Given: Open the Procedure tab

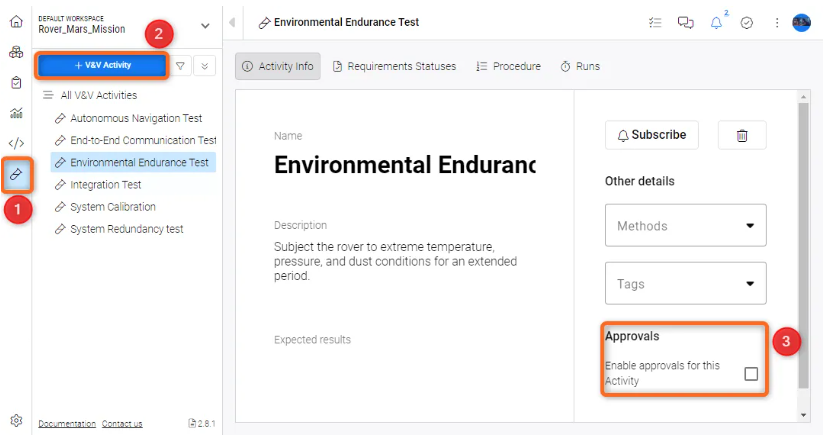Looking at the screenshot, I should pyautogui.click(x=508, y=66).
